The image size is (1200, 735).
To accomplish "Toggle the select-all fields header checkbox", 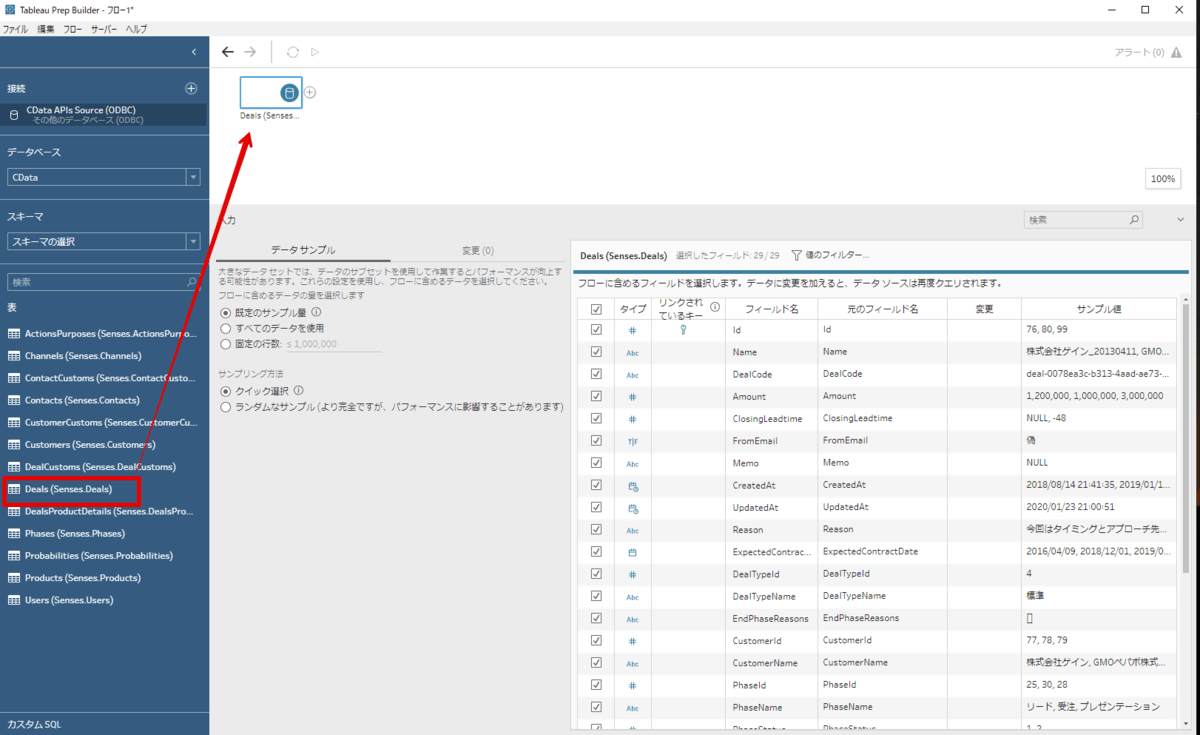I will coord(597,309).
